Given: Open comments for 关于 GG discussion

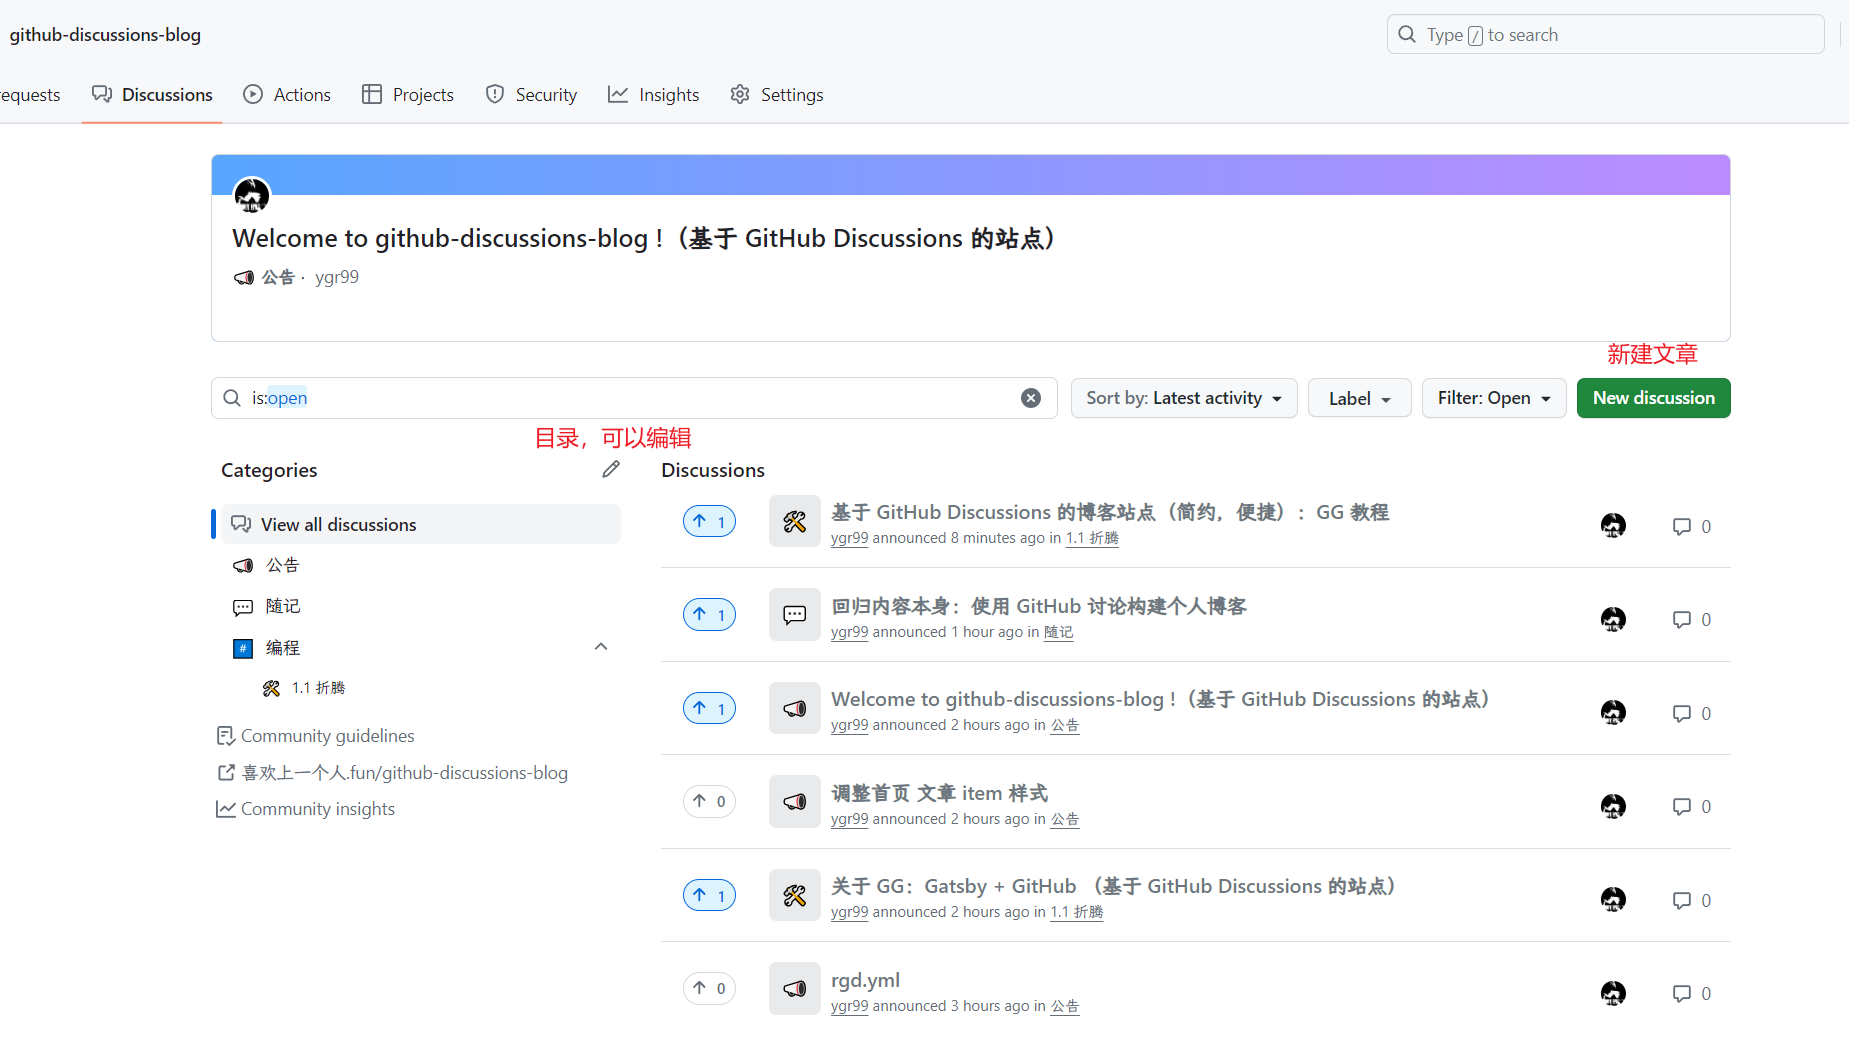Looking at the screenshot, I should 1692,900.
